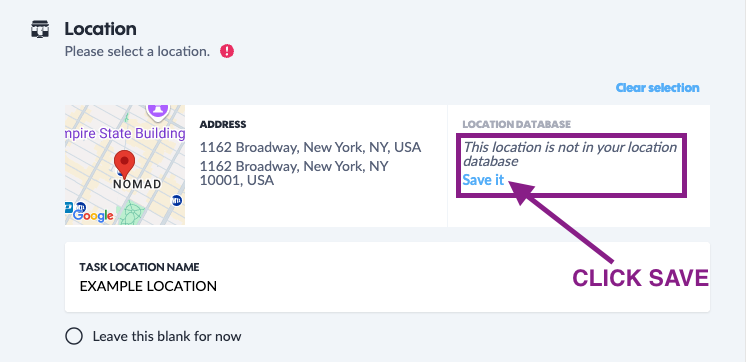Click the blue subway icon near NOMAD
The width and height of the screenshot is (746, 362).
(x=177, y=200)
